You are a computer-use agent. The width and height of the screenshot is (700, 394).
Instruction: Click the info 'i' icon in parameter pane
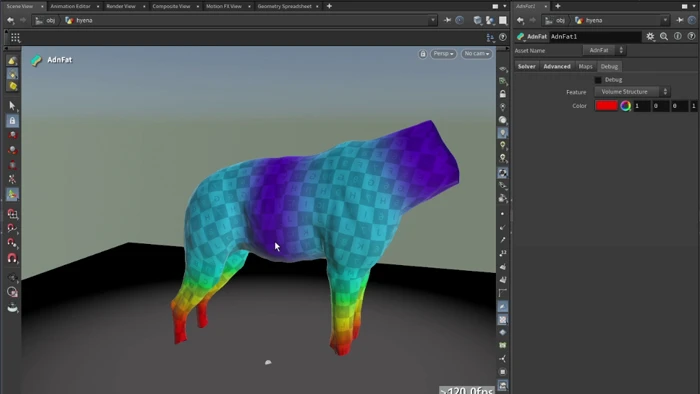[x=678, y=37]
